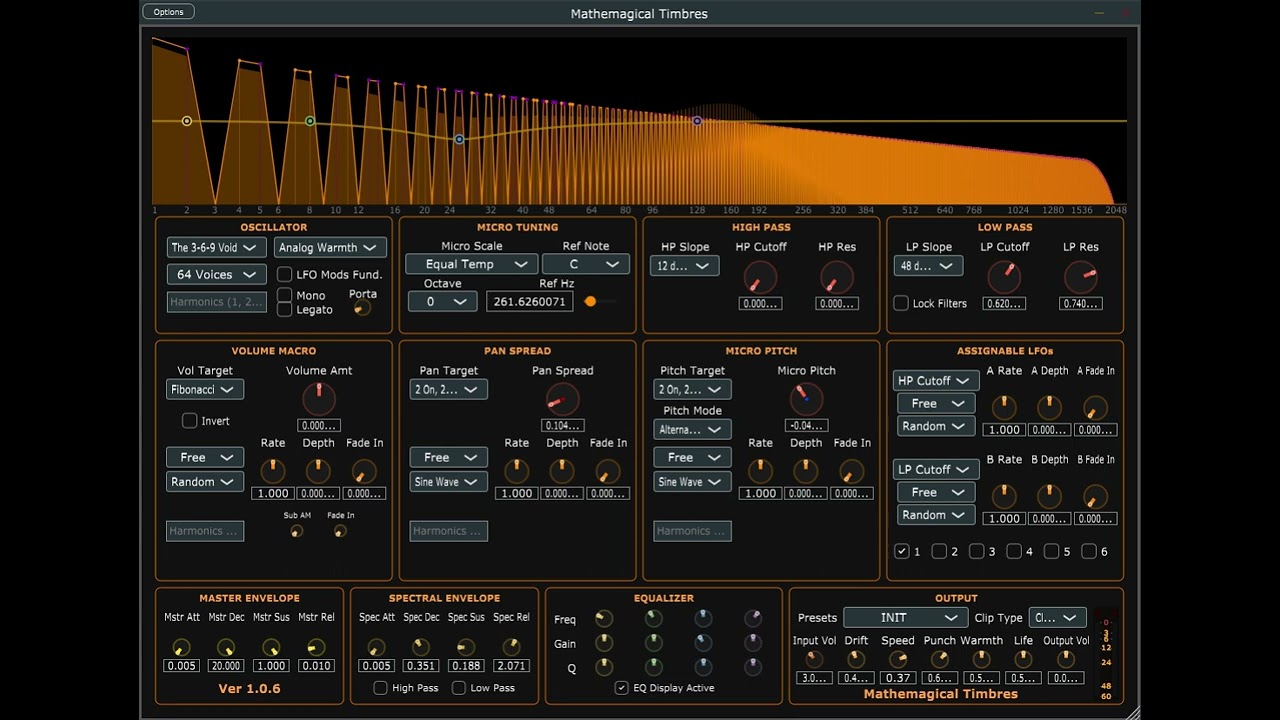This screenshot has height=720, width=1280.
Task: Expand the Equal Temp micro scale dropdown
Action: tap(471, 264)
